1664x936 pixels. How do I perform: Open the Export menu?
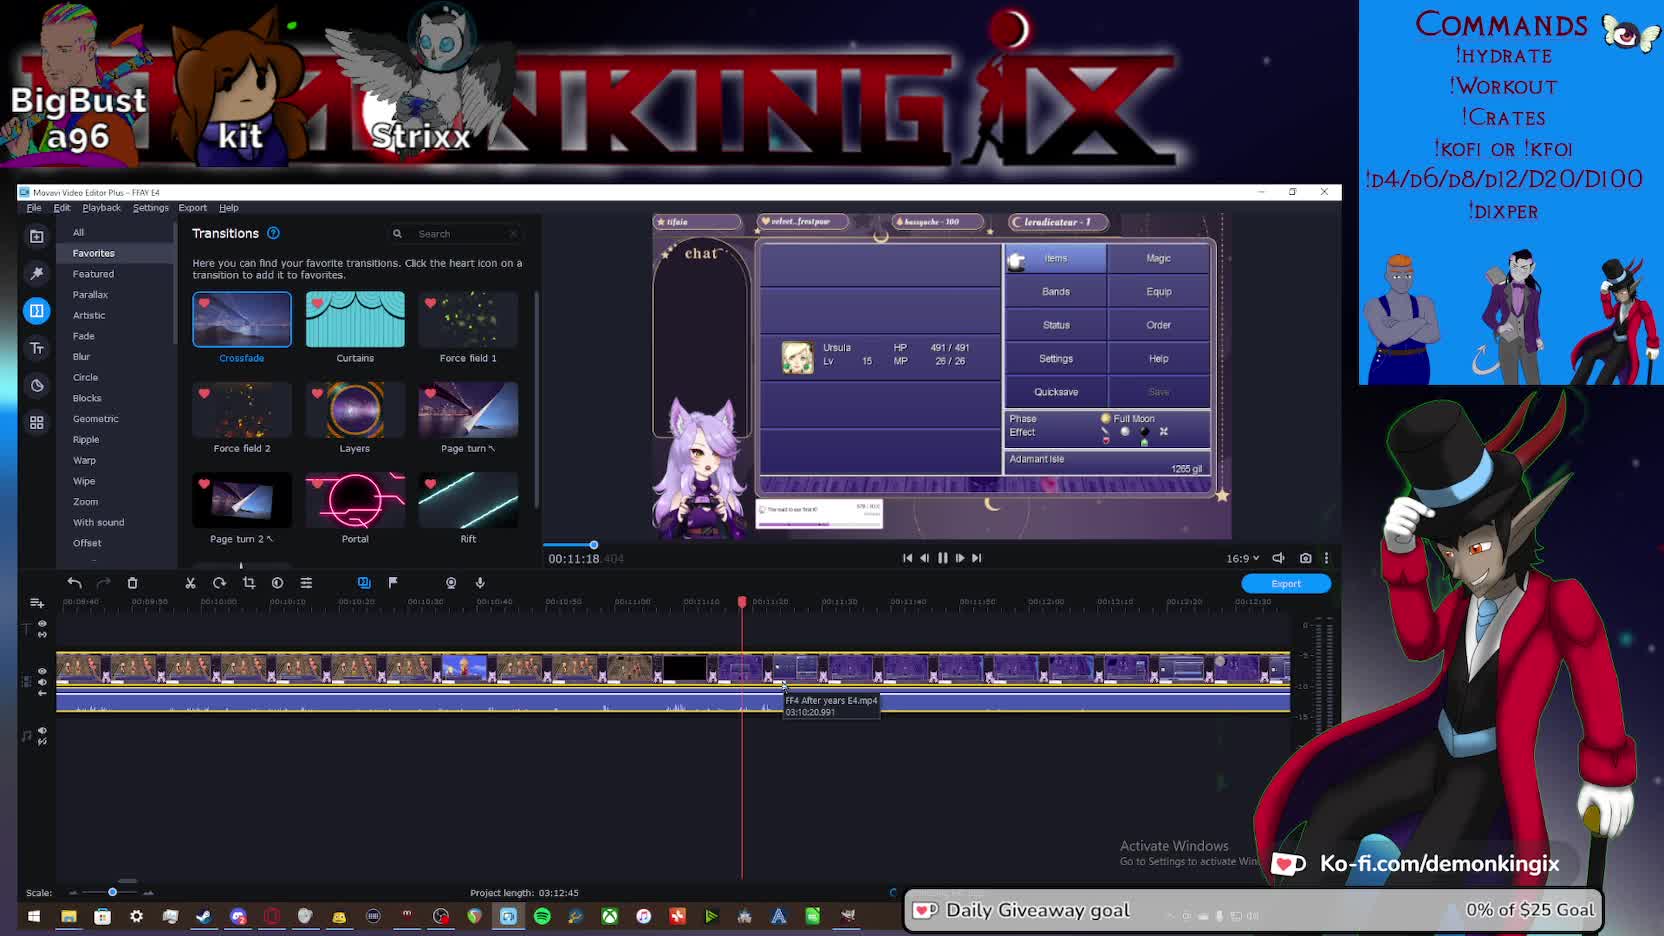tap(193, 208)
